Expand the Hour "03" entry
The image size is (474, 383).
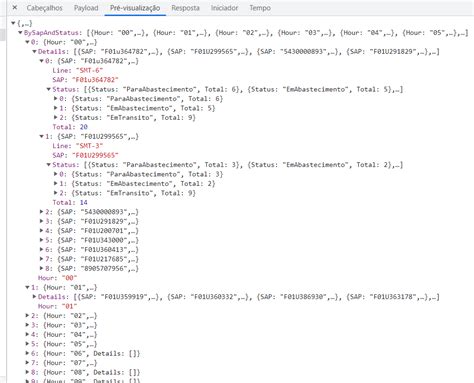28,325
